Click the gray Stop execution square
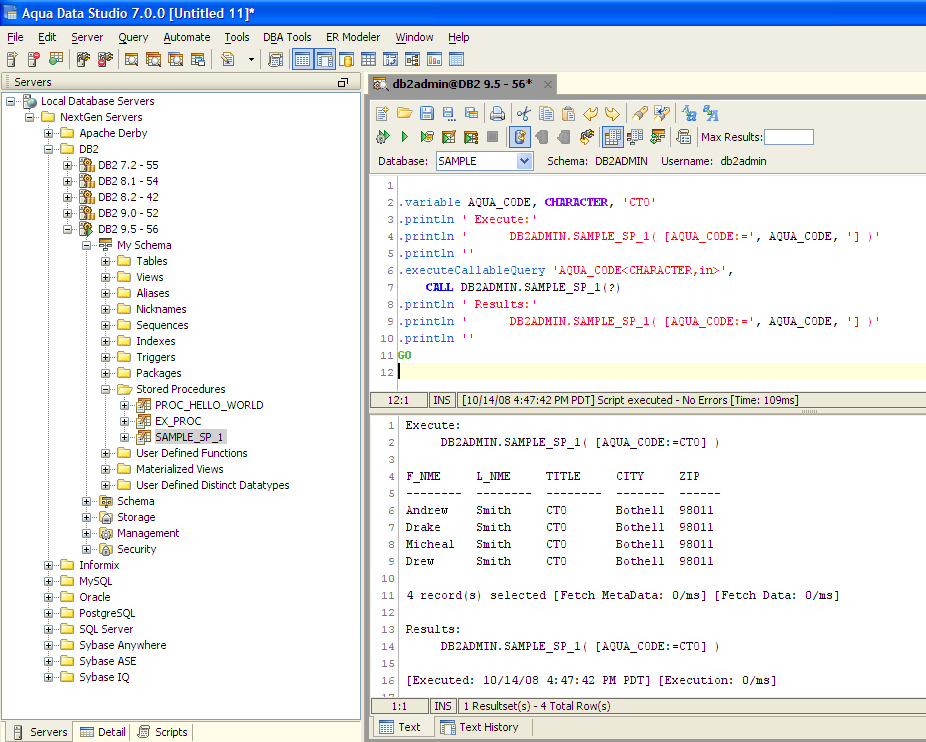This screenshot has height=742, width=926. point(493,137)
